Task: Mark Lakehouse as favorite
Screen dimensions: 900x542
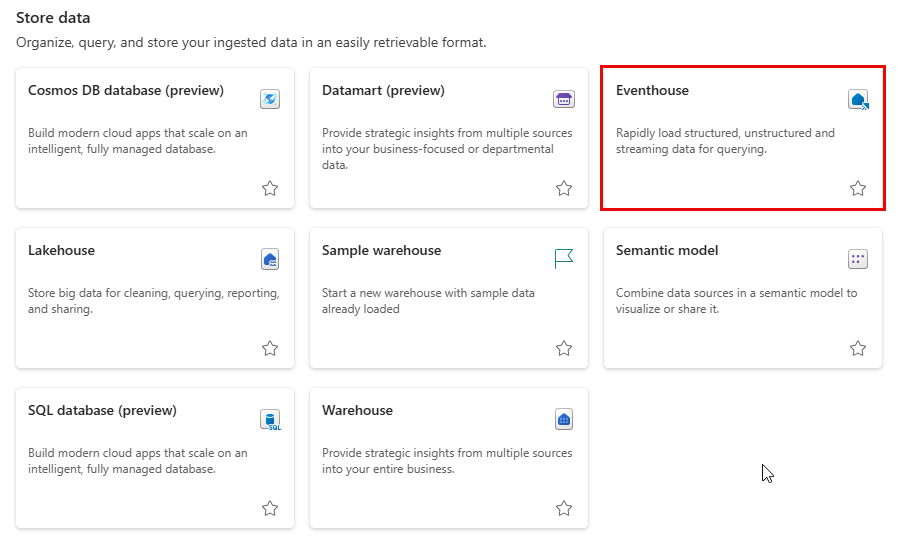Action: (x=270, y=348)
